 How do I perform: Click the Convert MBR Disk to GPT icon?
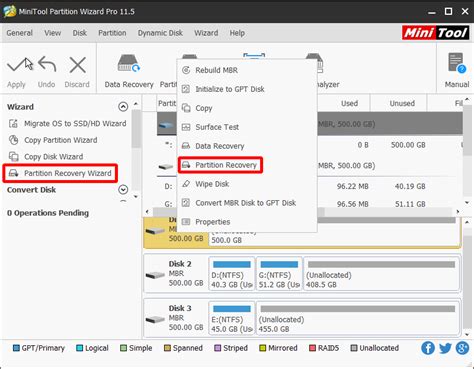click(186, 203)
